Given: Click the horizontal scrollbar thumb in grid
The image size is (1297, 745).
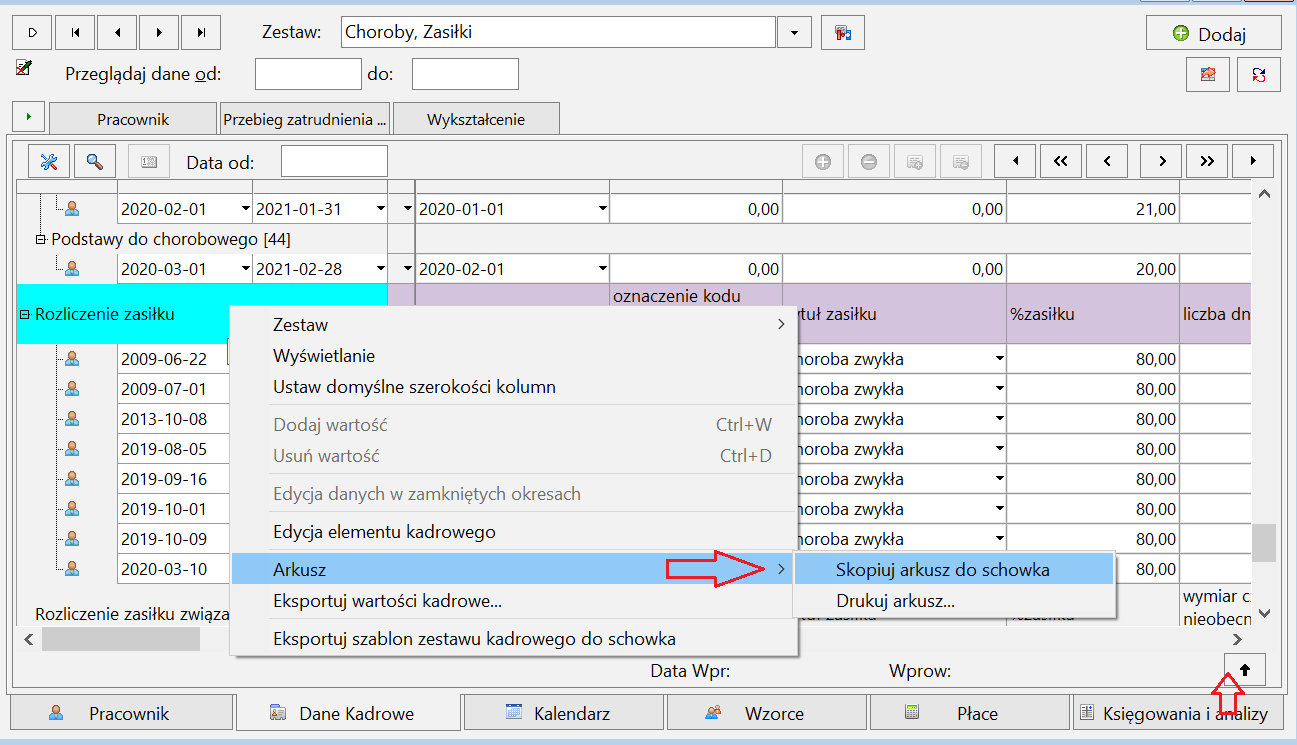Looking at the screenshot, I should 121,639.
